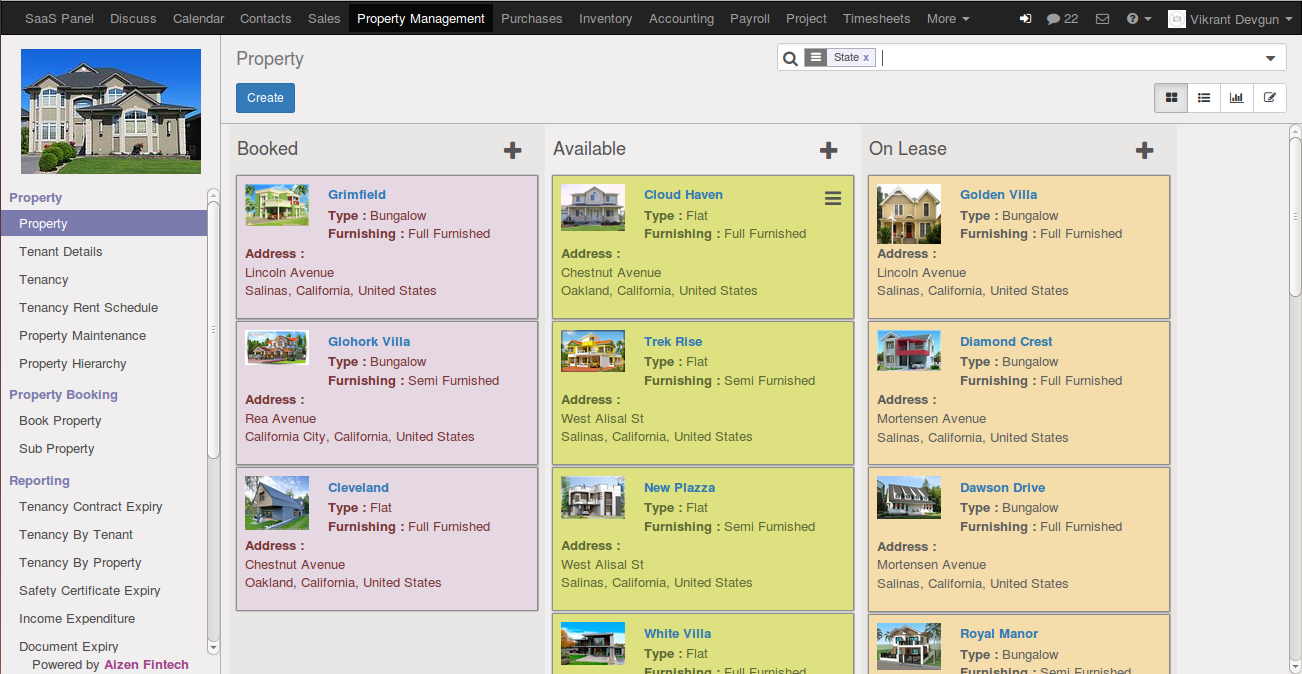
Task: Switch to the kanban view
Action: point(1171,98)
